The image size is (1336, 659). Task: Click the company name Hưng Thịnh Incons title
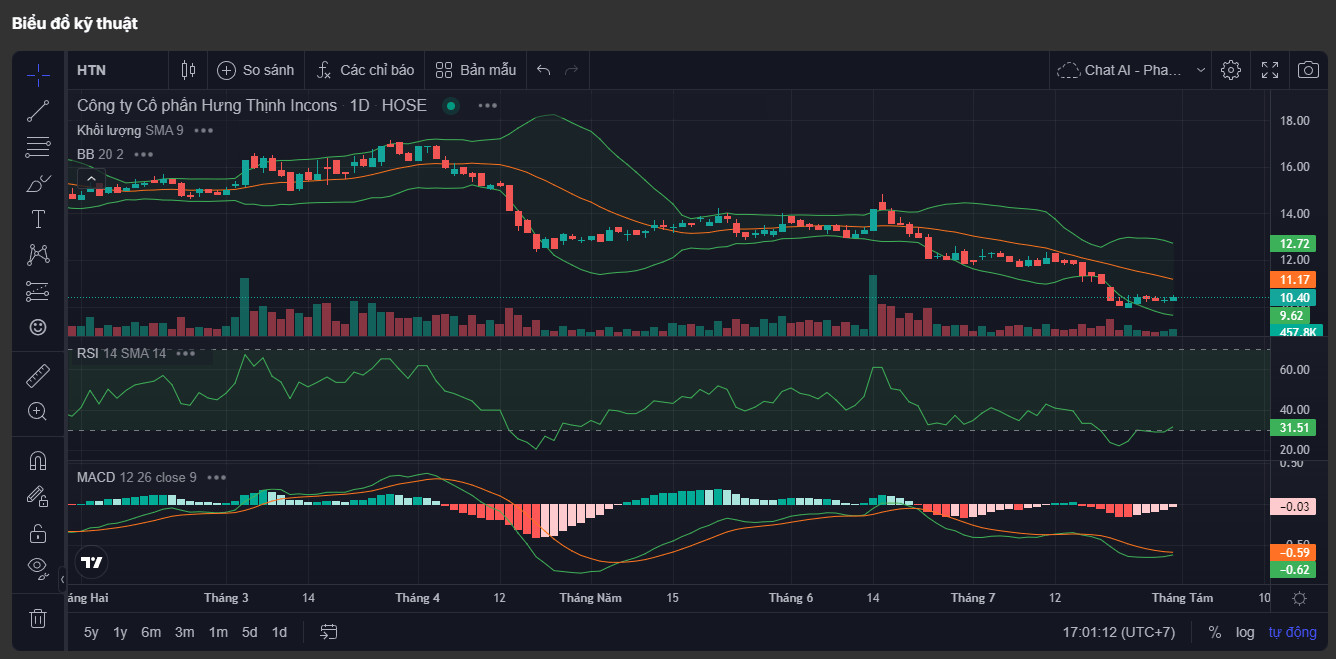(x=207, y=105)
